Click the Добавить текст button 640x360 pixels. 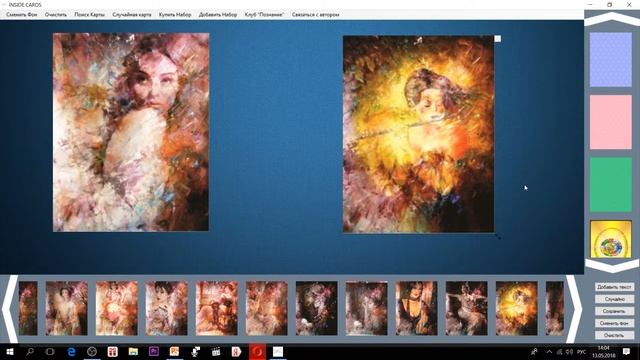614,287
